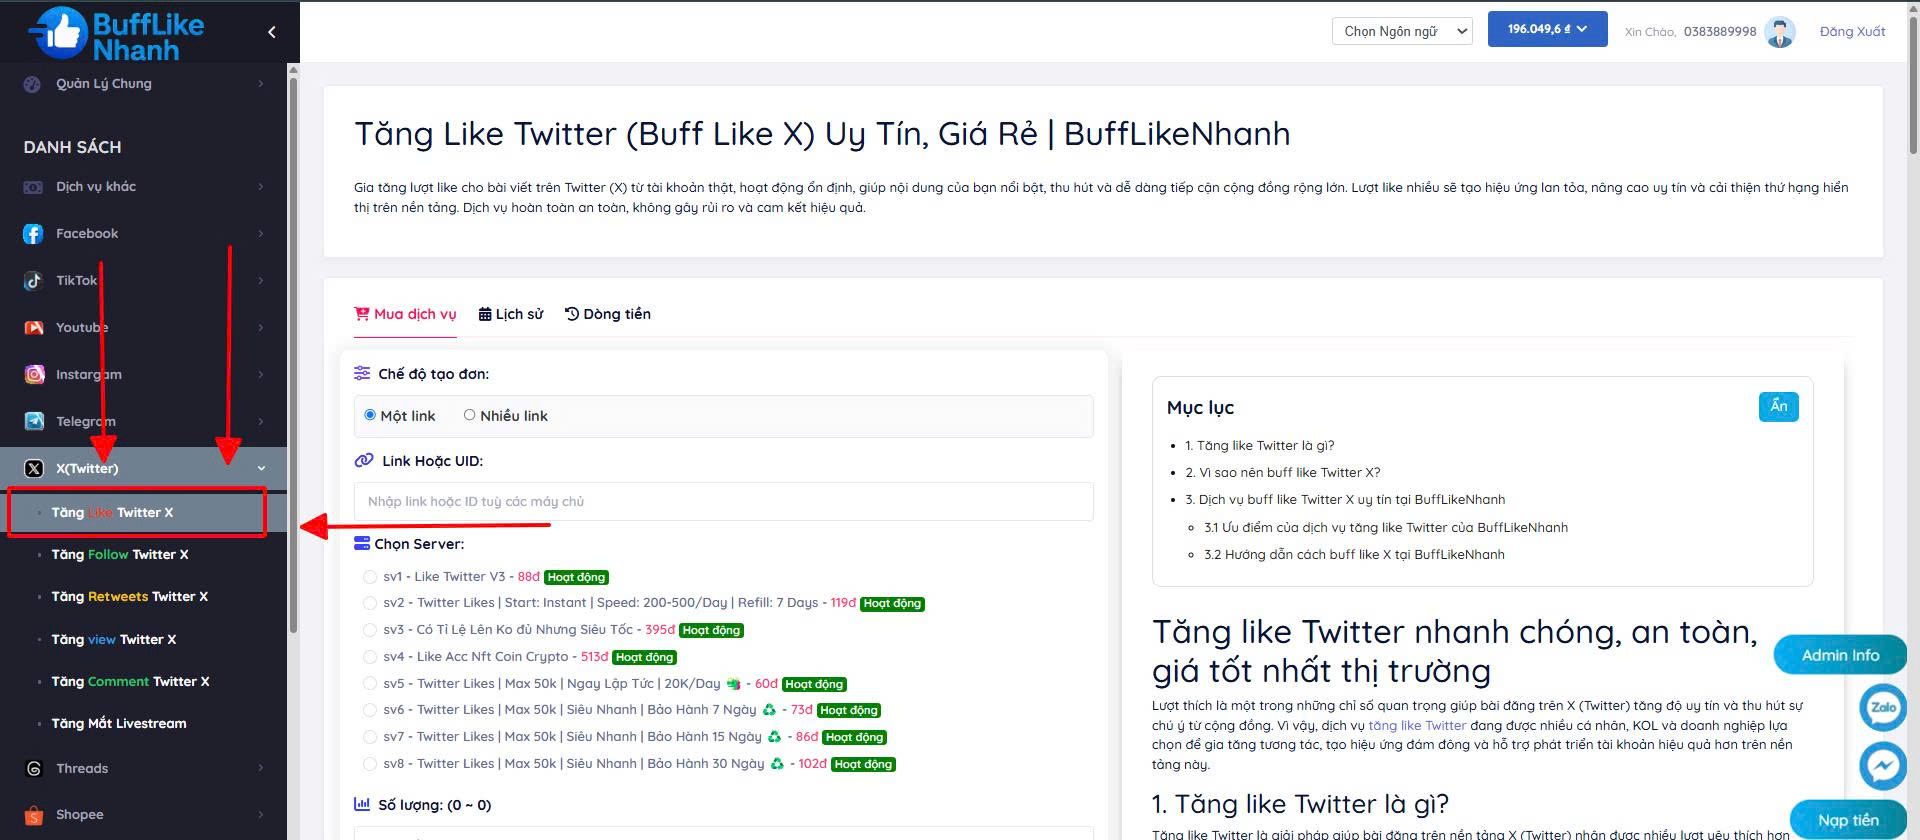Expand Quản Lý Chung chevron
Viewport: 1920px width, 840px height.
point(261,84)
